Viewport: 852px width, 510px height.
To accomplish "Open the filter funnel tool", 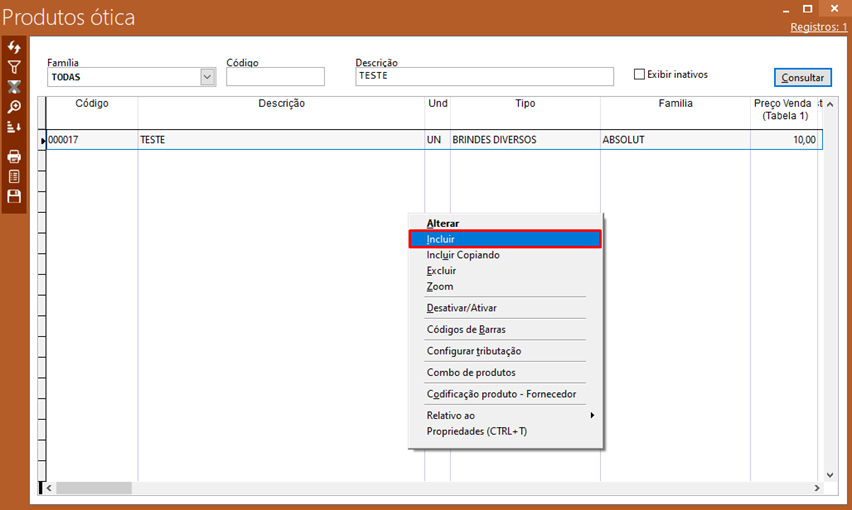I will (14, 67).
